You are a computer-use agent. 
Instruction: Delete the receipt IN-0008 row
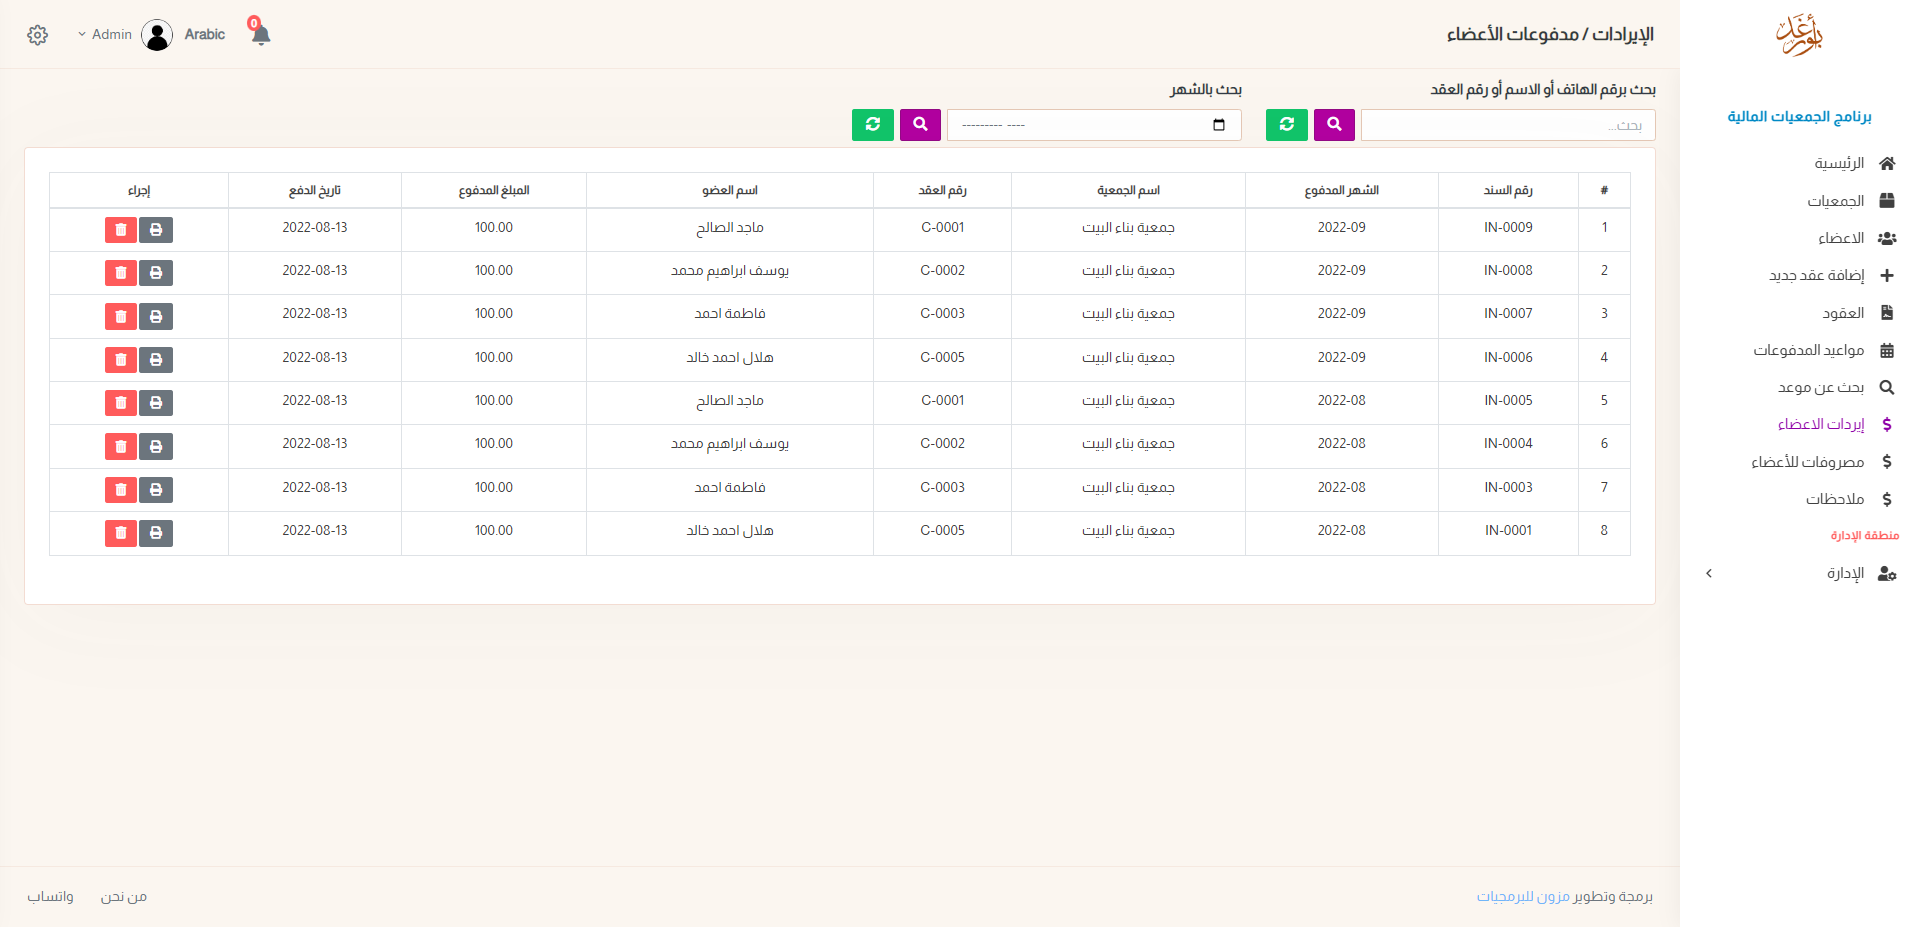click(121, 273)
